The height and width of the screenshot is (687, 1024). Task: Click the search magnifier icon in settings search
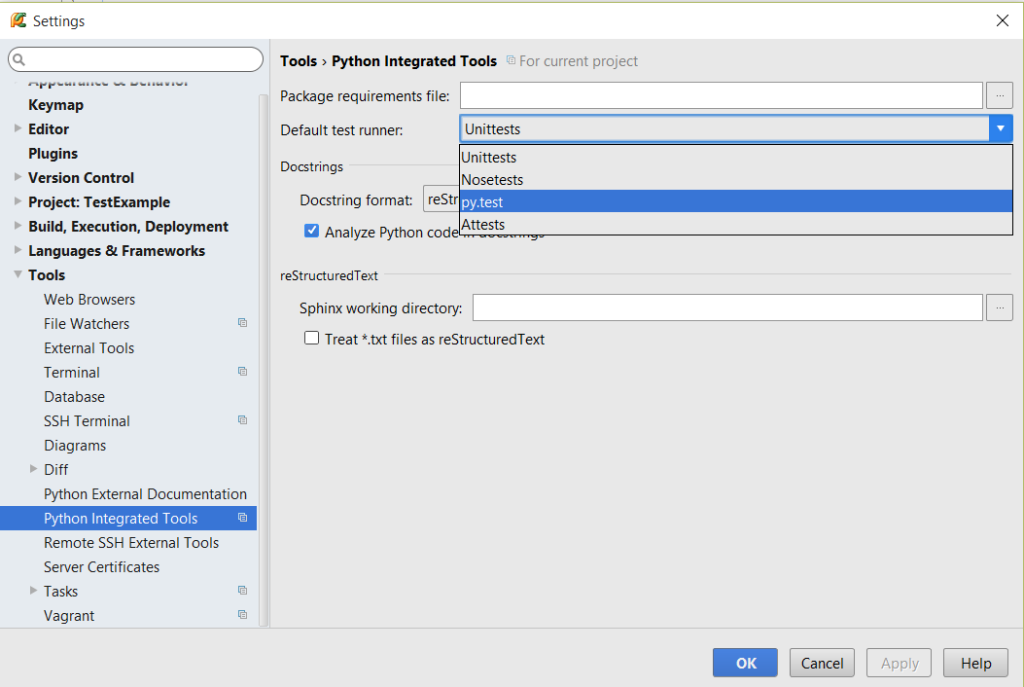point(19,60)
